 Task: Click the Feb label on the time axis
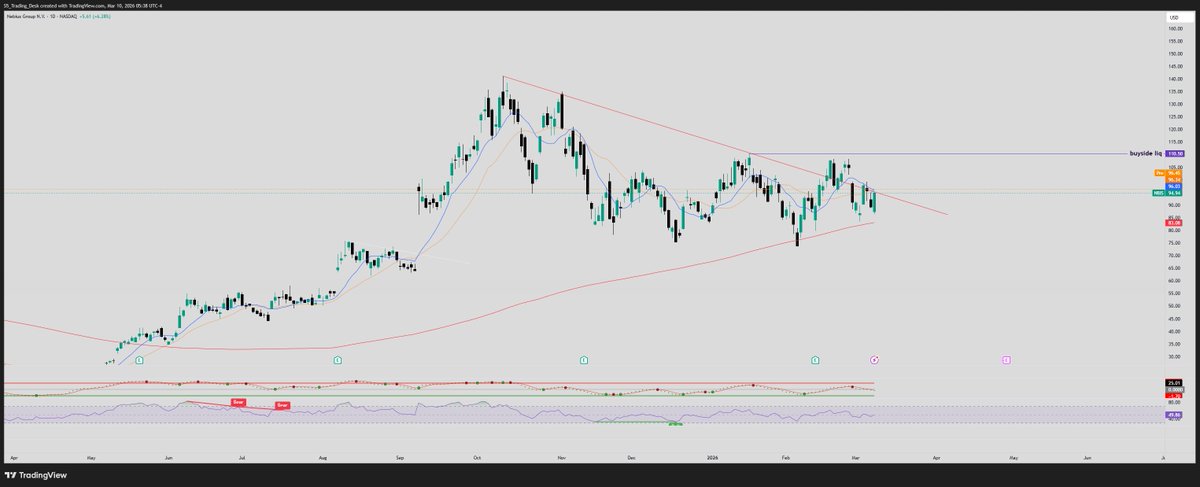click(787, 458)
